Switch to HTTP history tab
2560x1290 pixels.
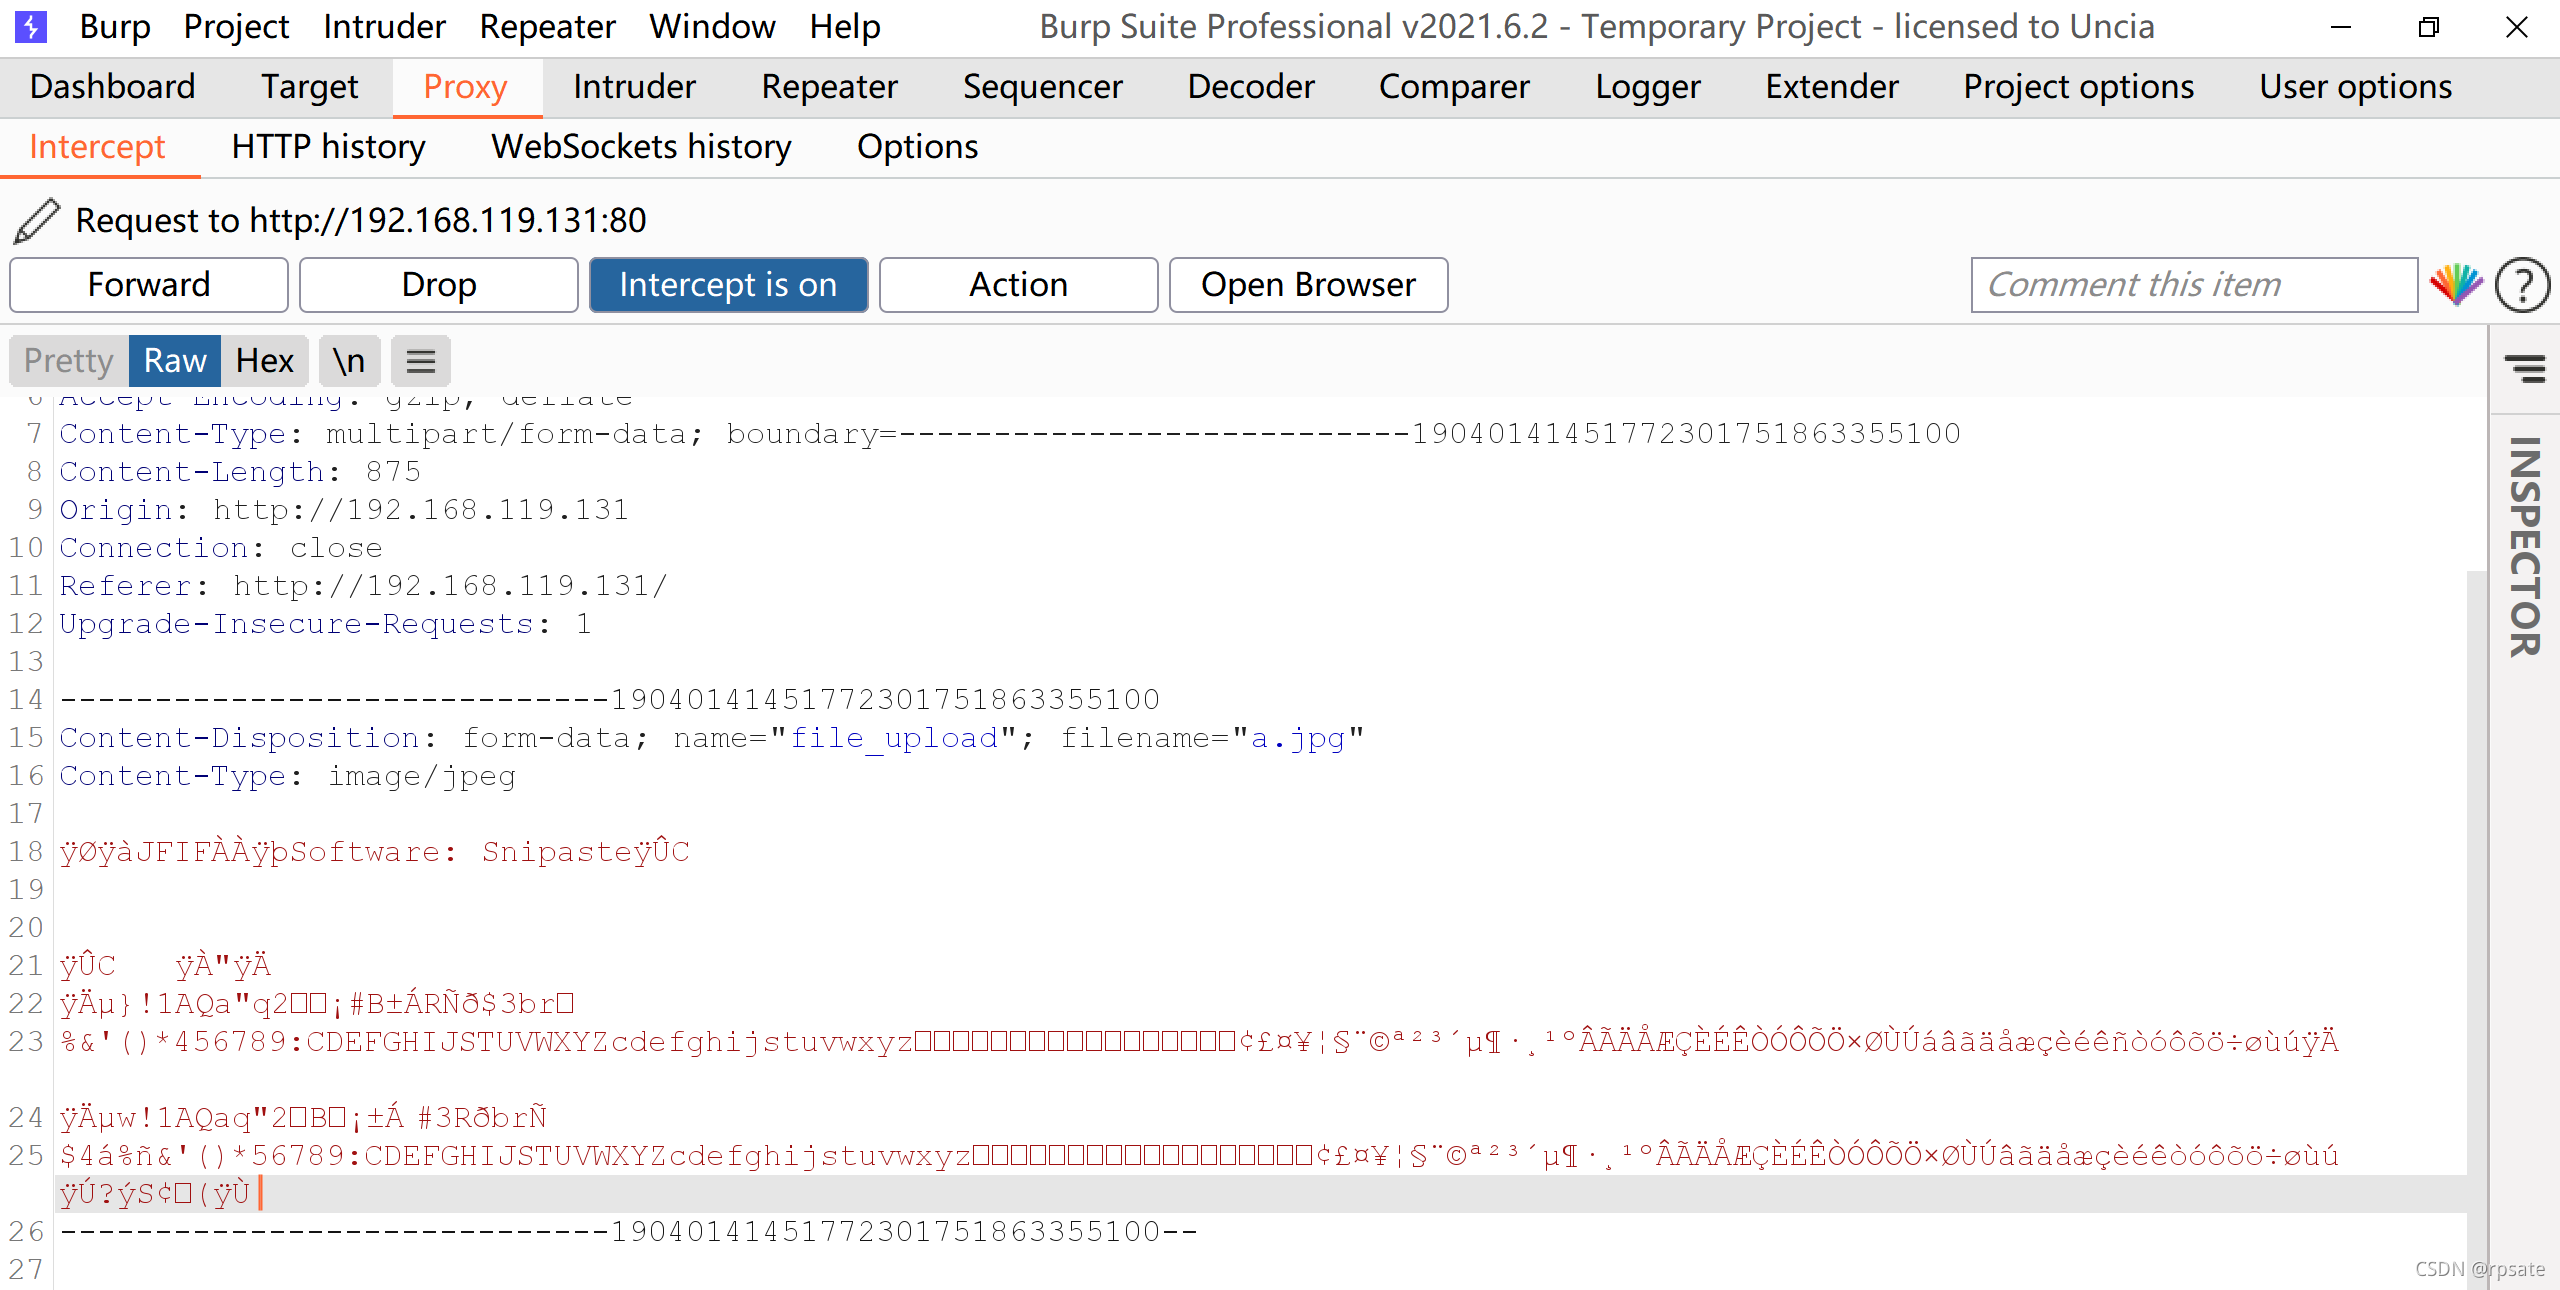pos(328,147)
